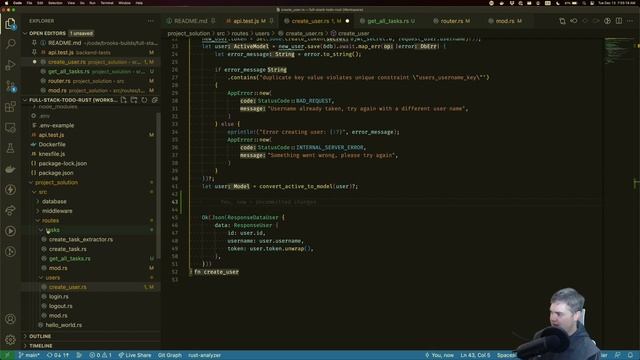Open the Explorer view in activity bar

click(10, 24)
